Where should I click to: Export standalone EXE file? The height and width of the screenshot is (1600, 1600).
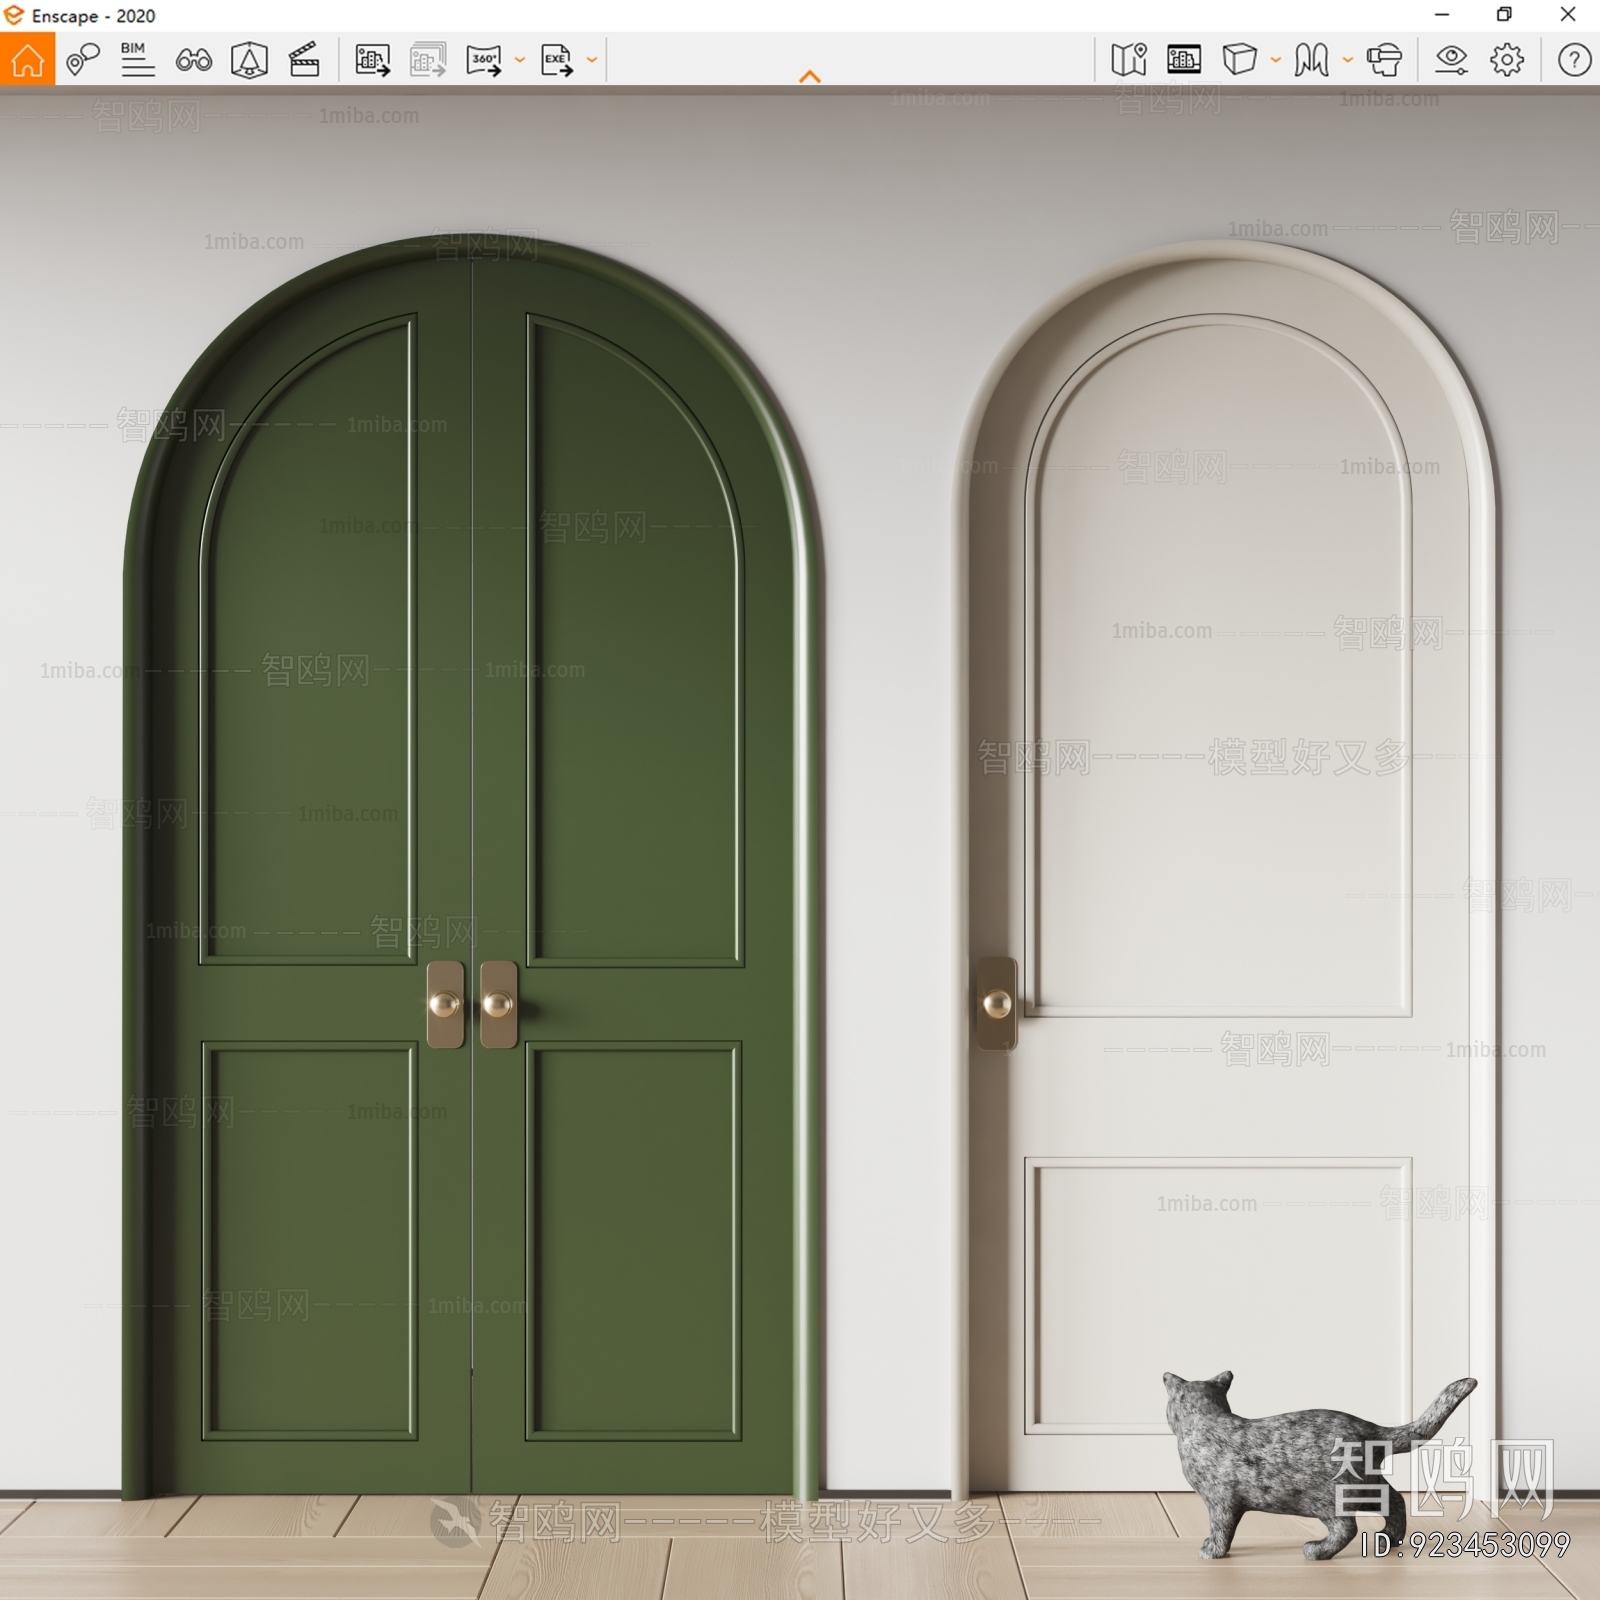(x=557, y=60)
